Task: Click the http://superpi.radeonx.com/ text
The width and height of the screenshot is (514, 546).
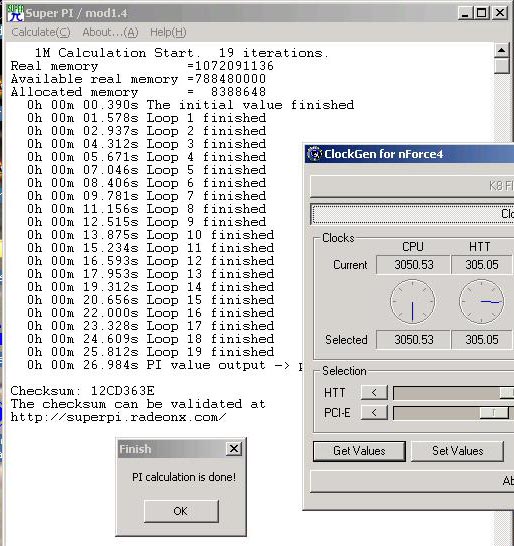Action: tap(118, 417)
